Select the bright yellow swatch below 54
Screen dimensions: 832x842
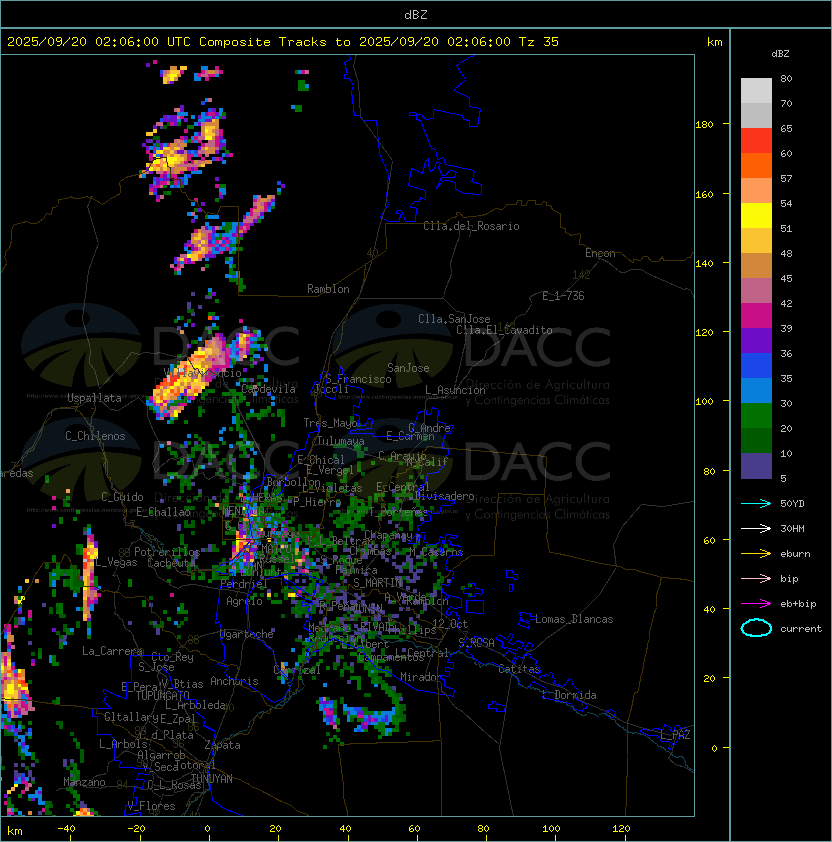[x=756, y=216]
